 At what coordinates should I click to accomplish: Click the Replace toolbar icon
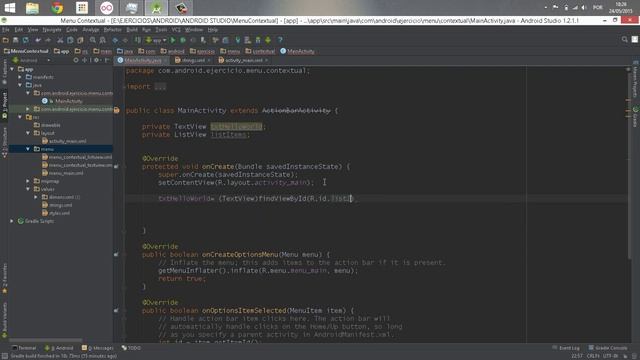102,40
